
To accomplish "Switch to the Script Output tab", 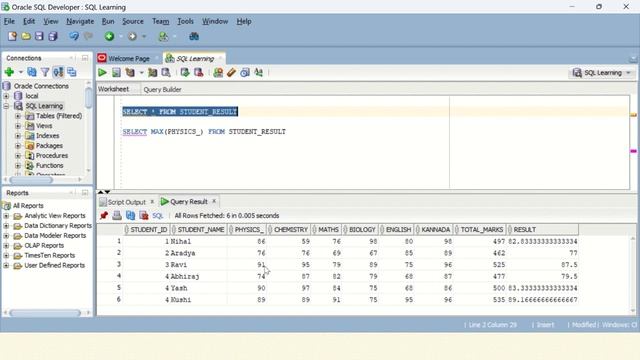I will [127, 202].
